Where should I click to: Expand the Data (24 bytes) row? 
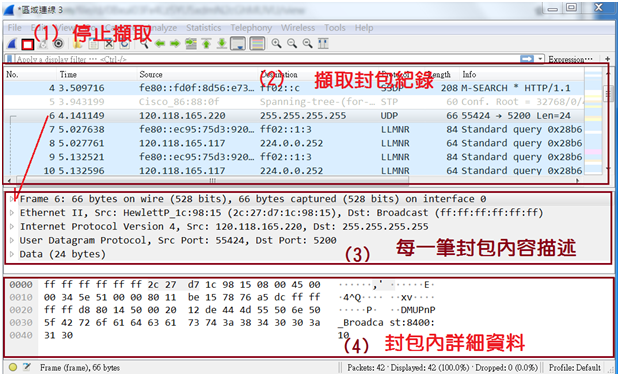tap(12, 254)
